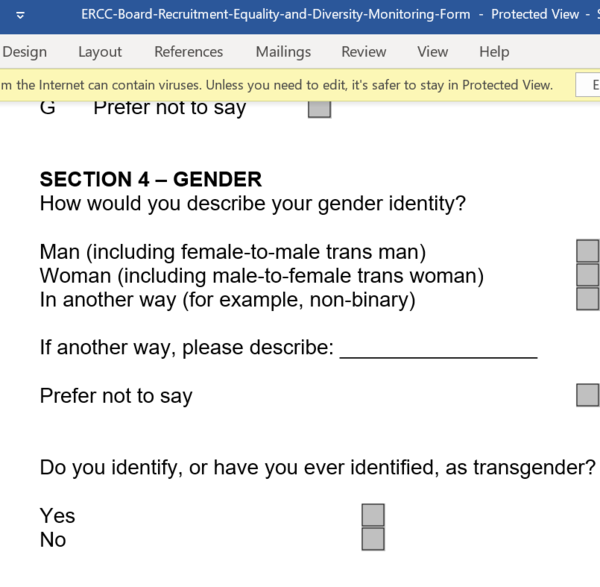Select the References tab
The image size is (600, 587).
coord(188,52)
